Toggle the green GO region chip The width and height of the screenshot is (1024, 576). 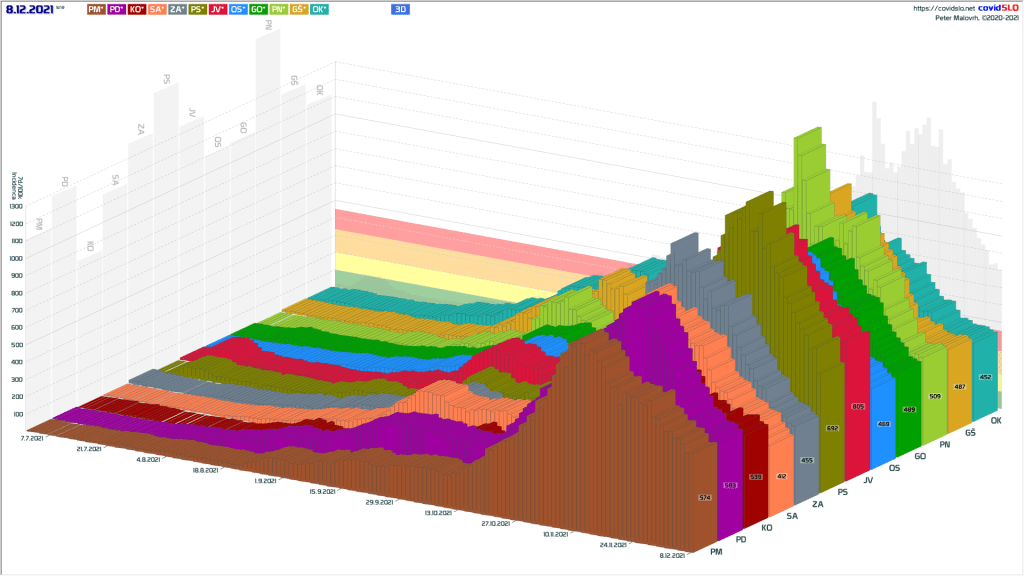[258, 9]
